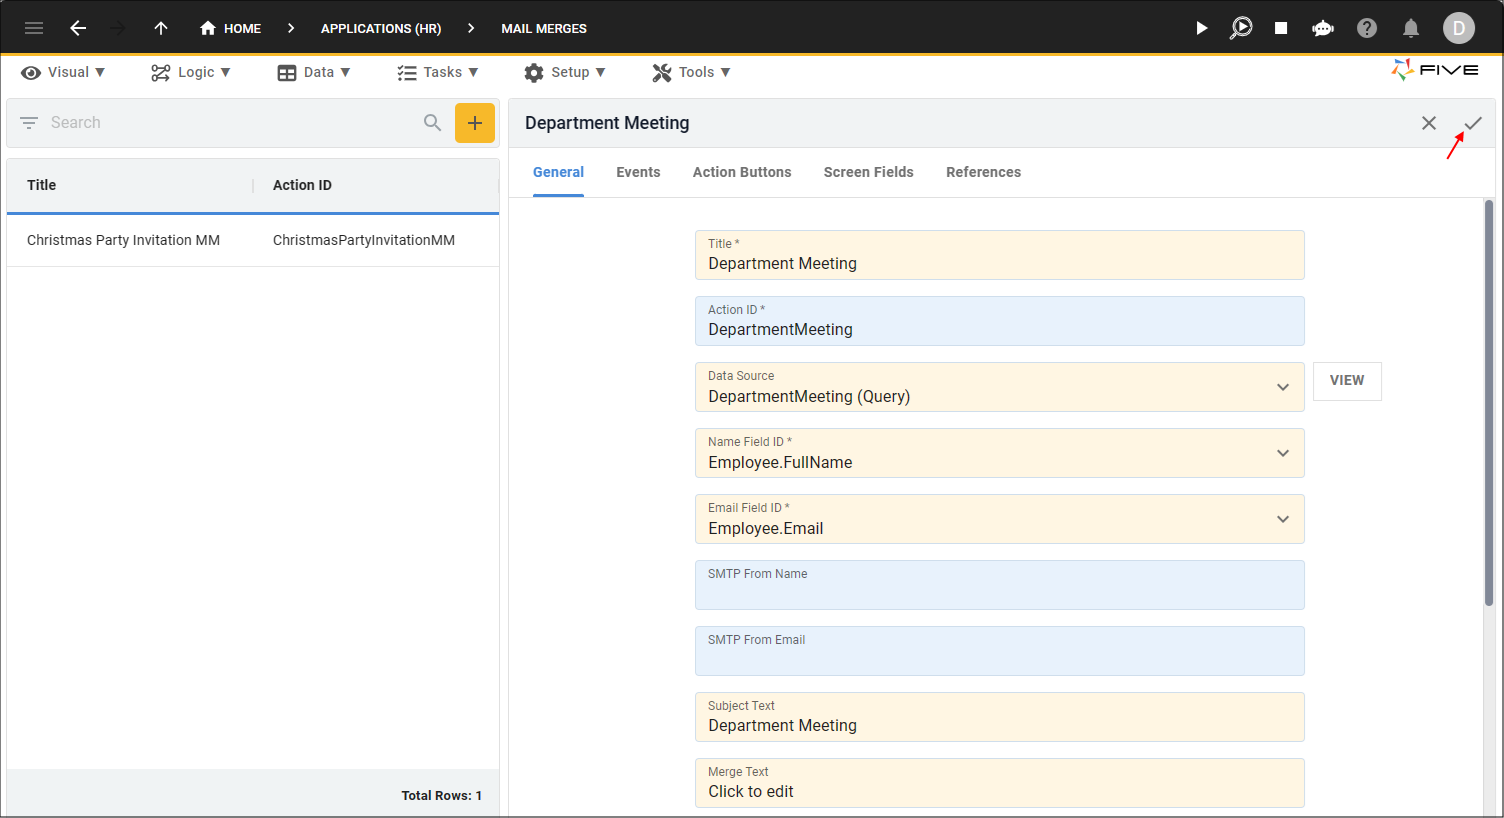1504x818 pixels.
Task: Sort by the Title column header
Action: pyautogui.click(x=42, y=185)
